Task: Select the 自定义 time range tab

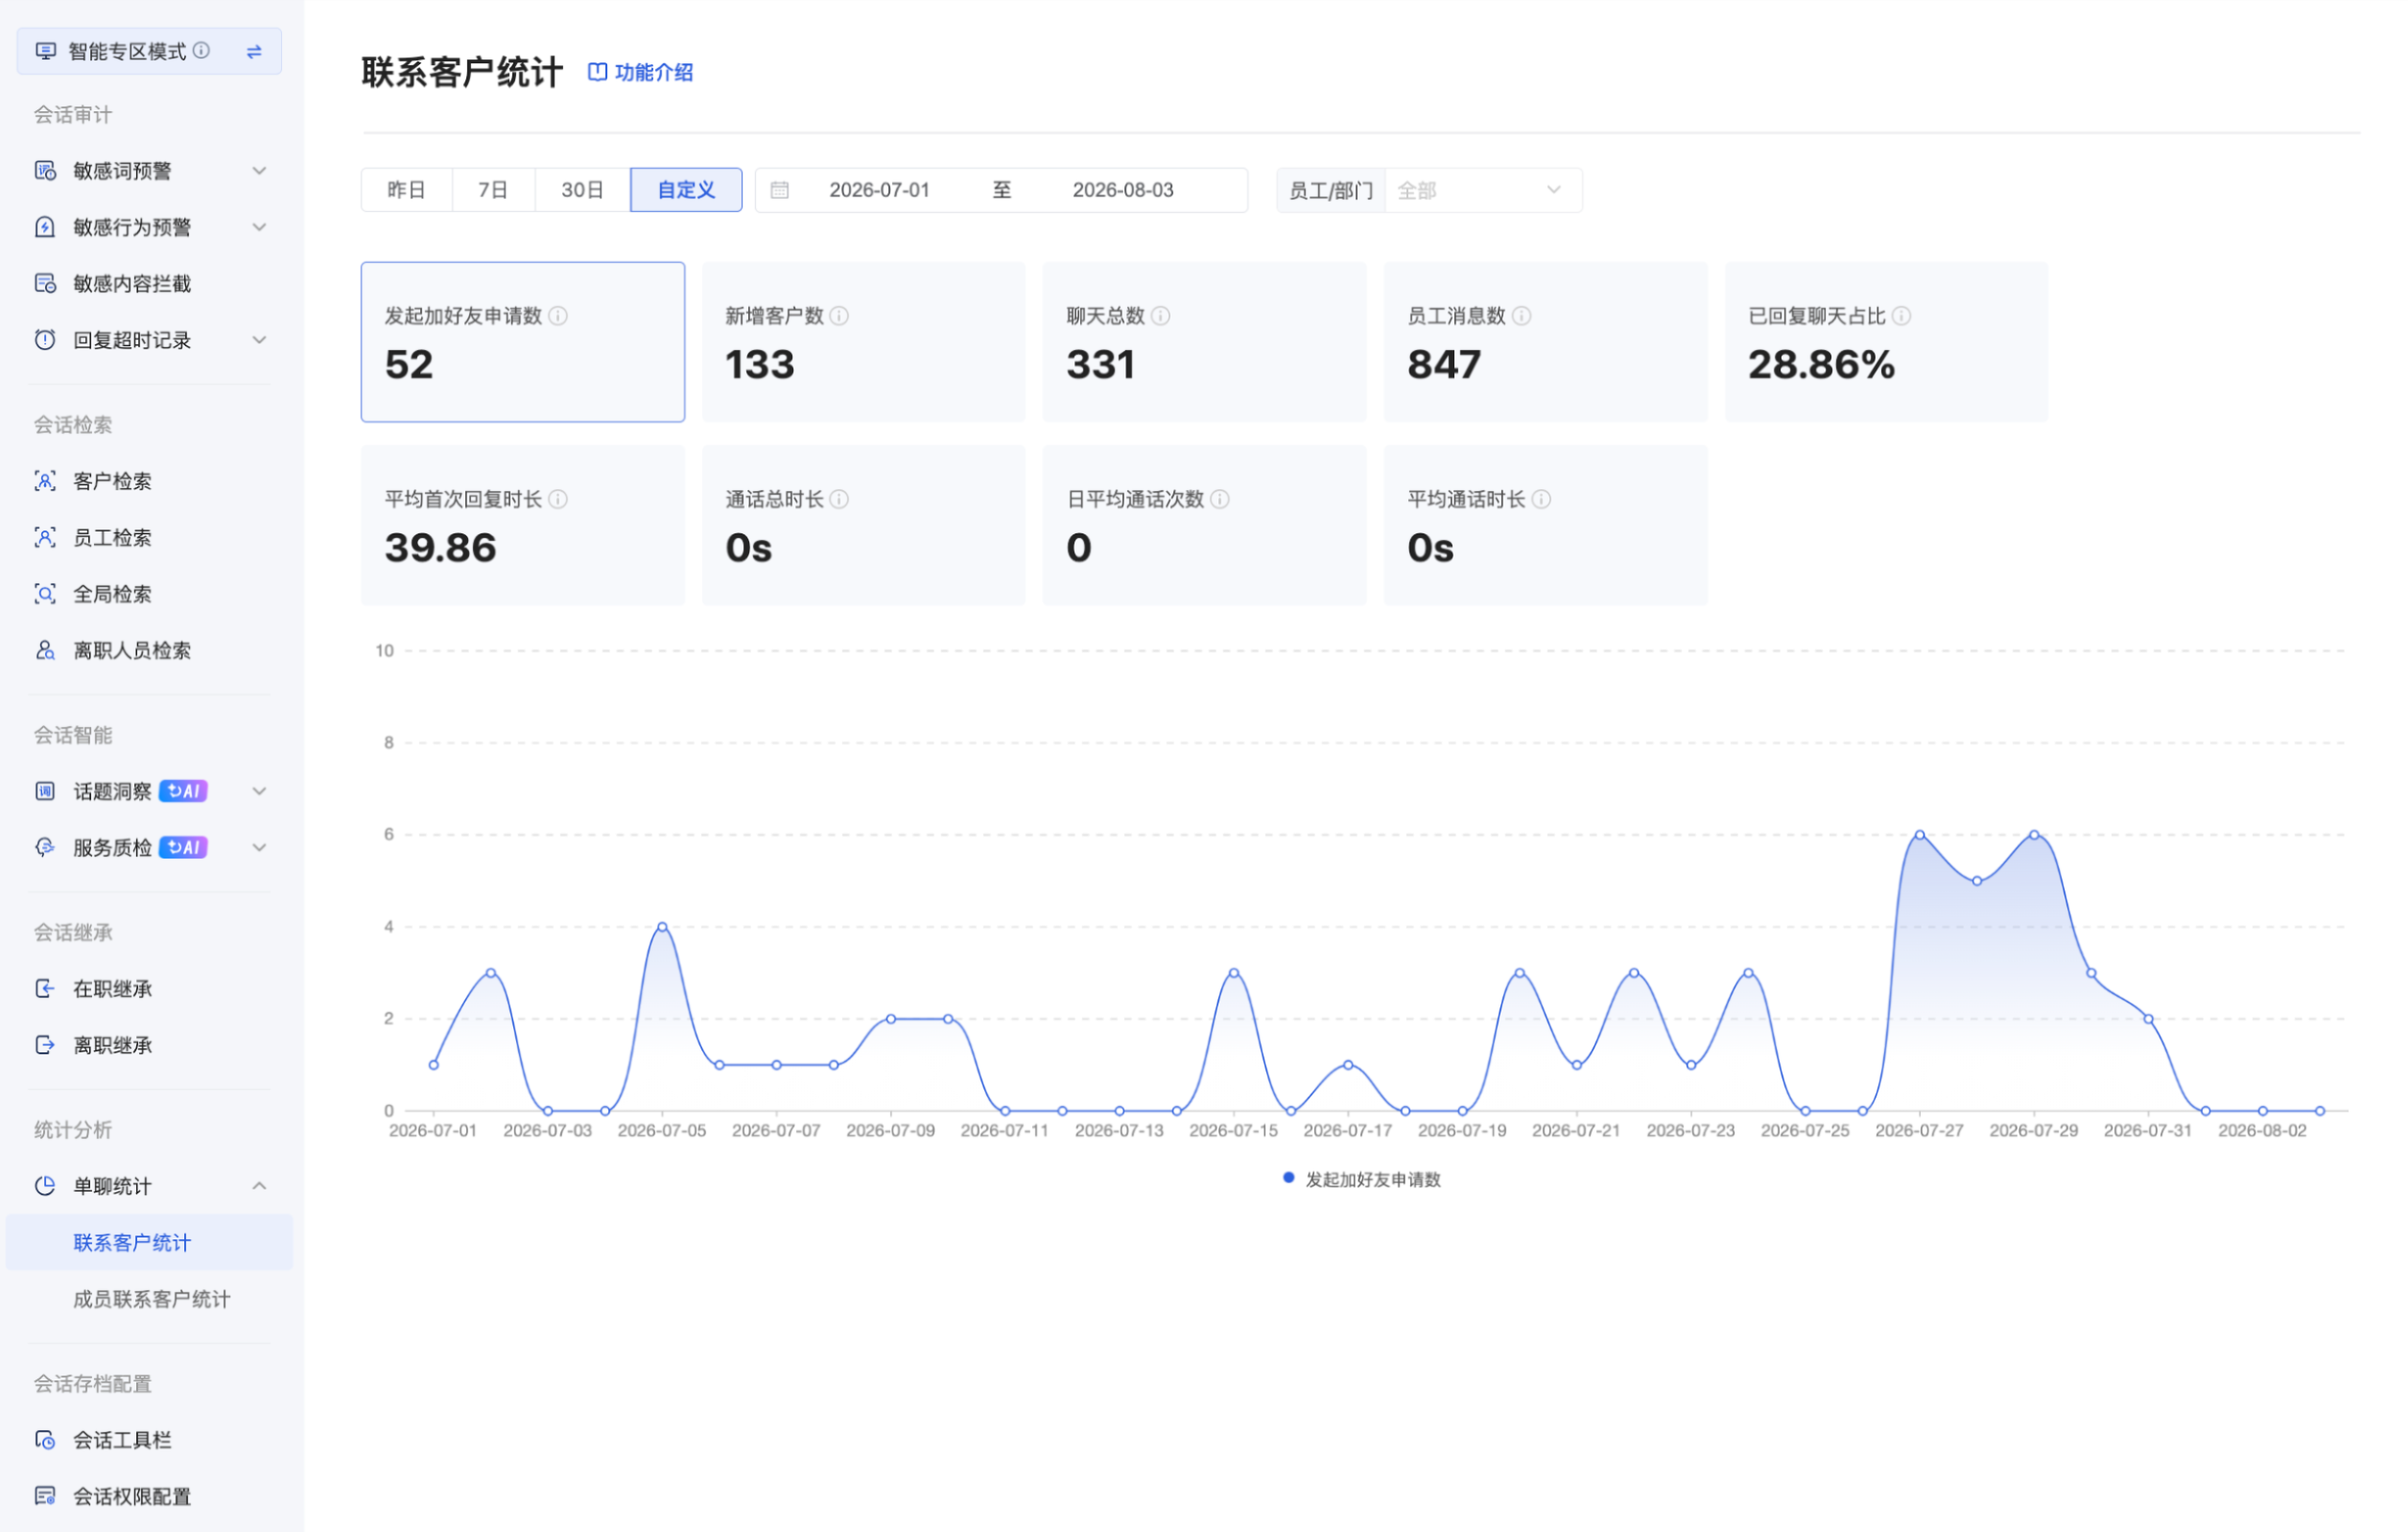Action: (x=686, y=190)
